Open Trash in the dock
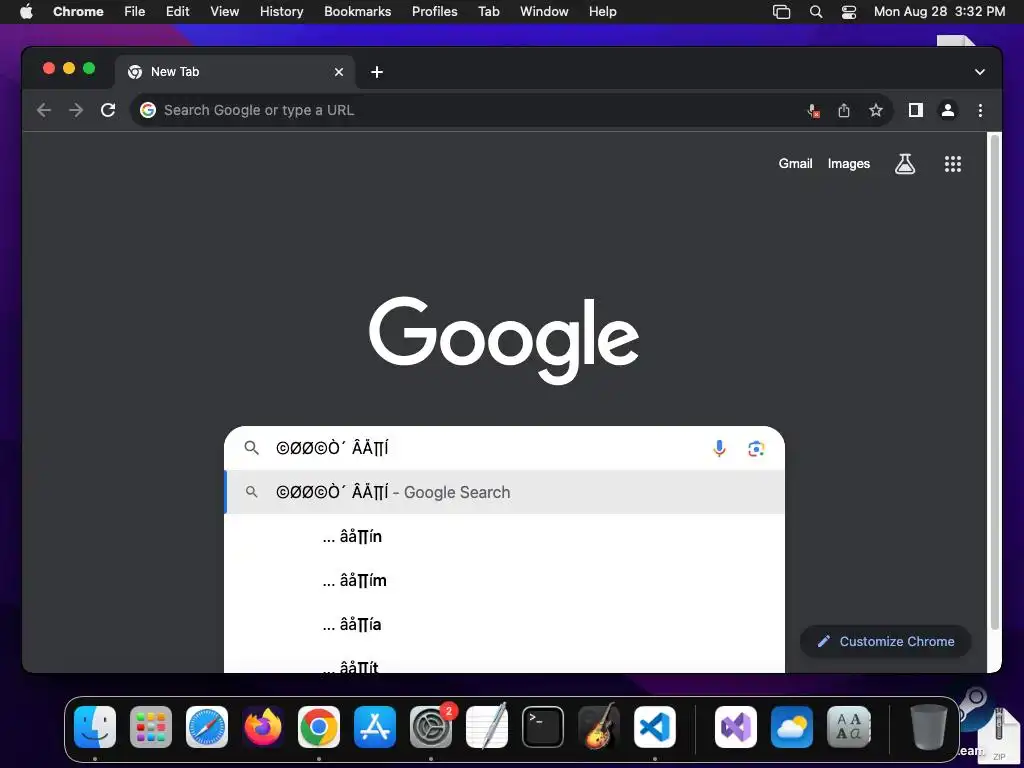This screenshot has height=768, width=1024. click(929, 727)
